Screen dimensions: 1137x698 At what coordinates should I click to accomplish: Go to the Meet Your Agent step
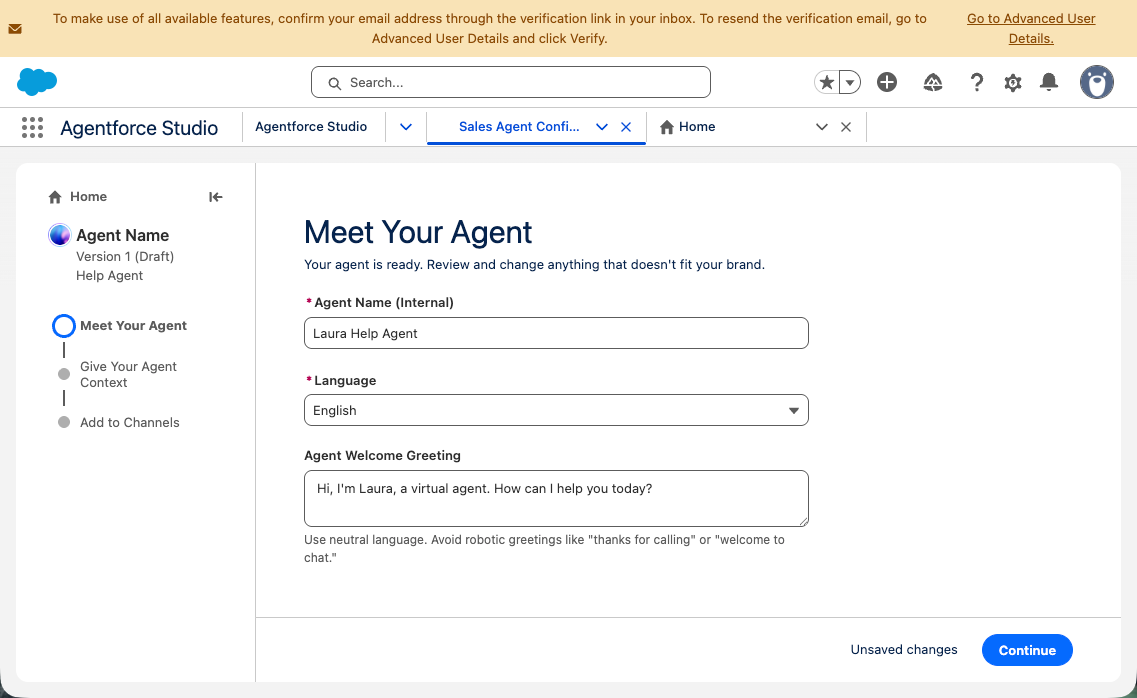(x=133, y=325)
